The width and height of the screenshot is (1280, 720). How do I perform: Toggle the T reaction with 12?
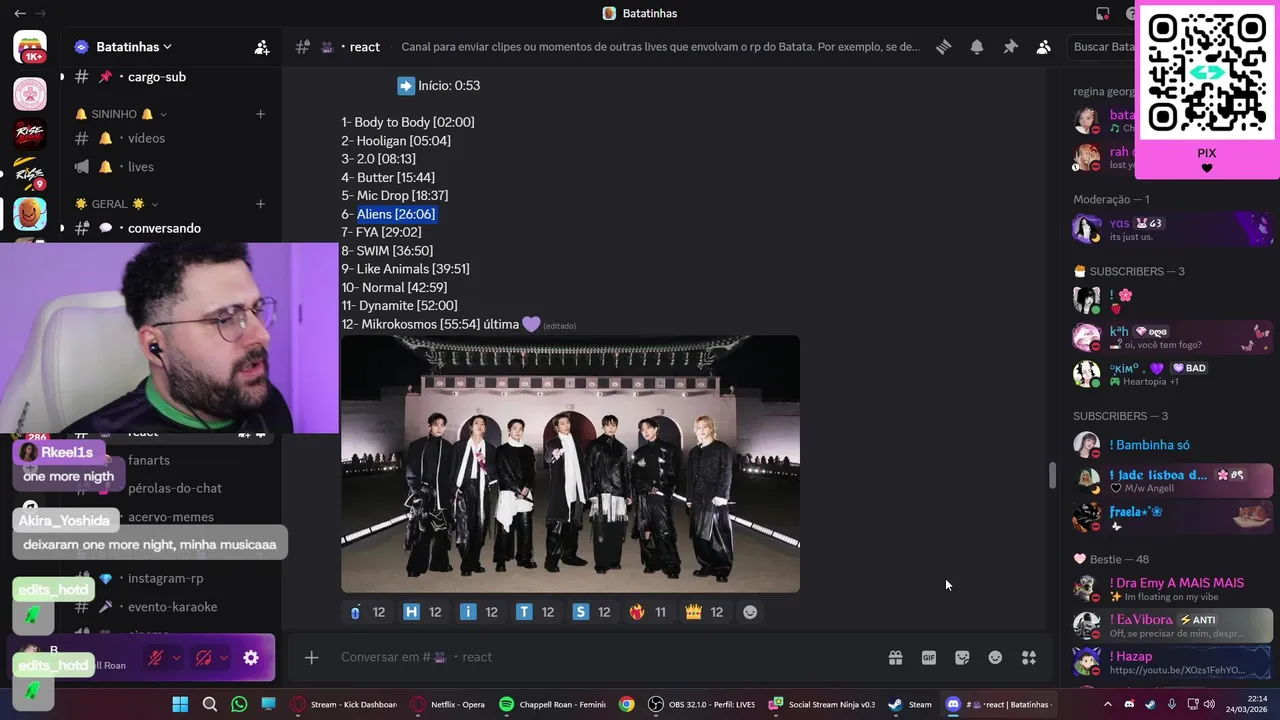pos(535,612)
